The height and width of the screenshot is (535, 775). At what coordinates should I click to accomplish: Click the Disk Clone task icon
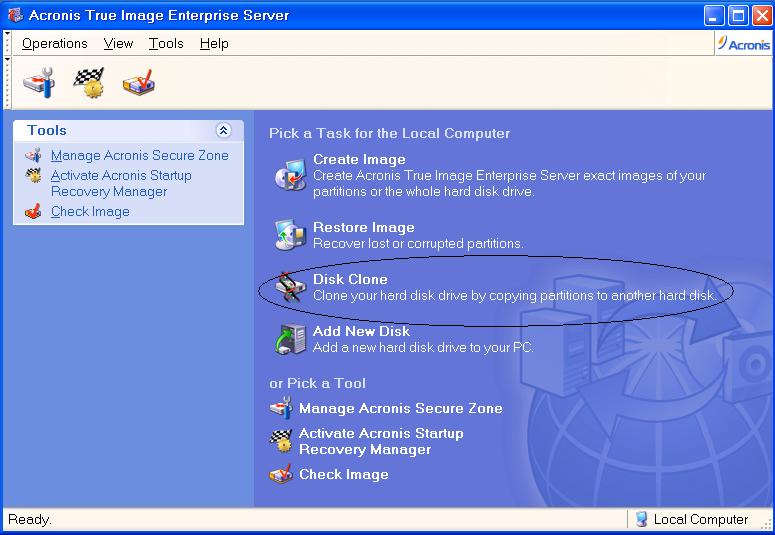coord(291,286)
